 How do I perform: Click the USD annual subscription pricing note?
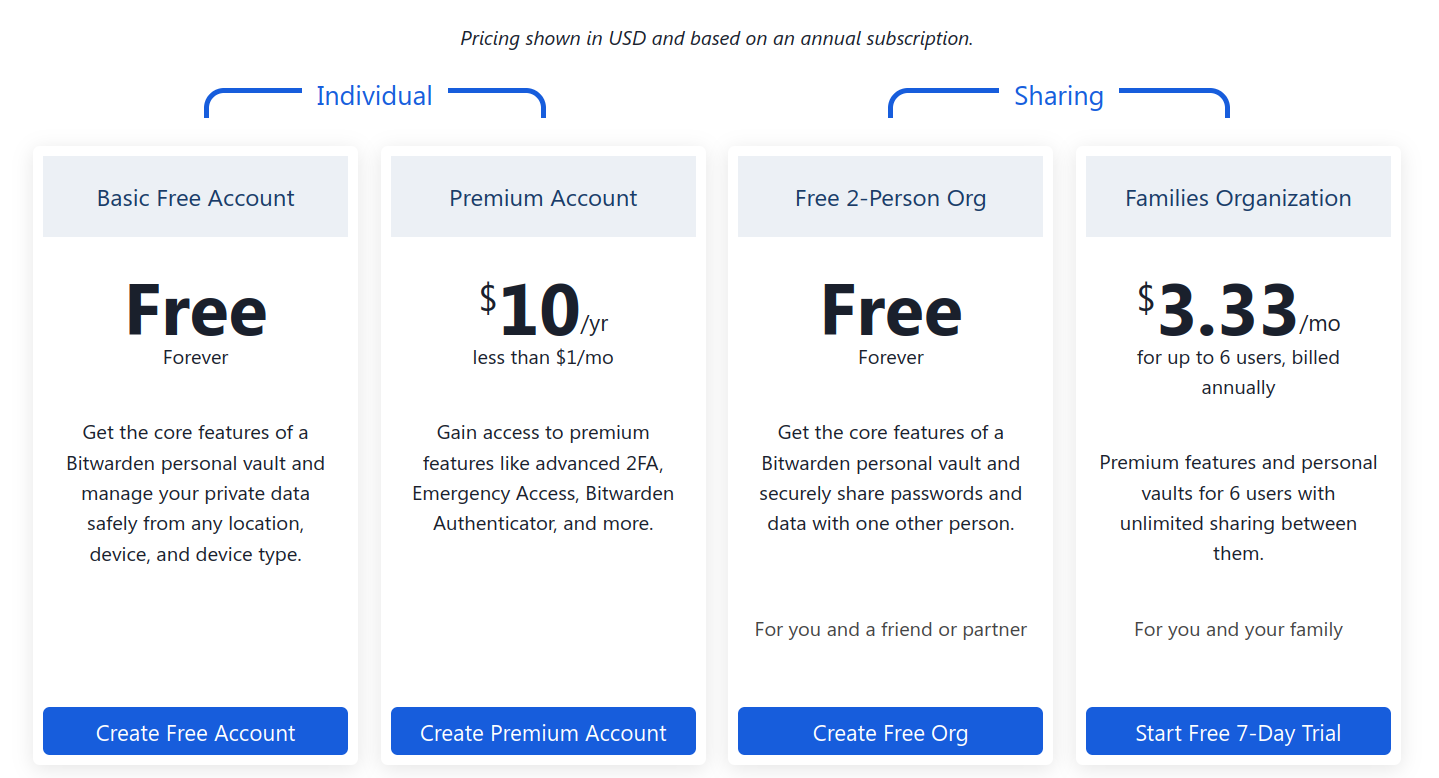716,39
